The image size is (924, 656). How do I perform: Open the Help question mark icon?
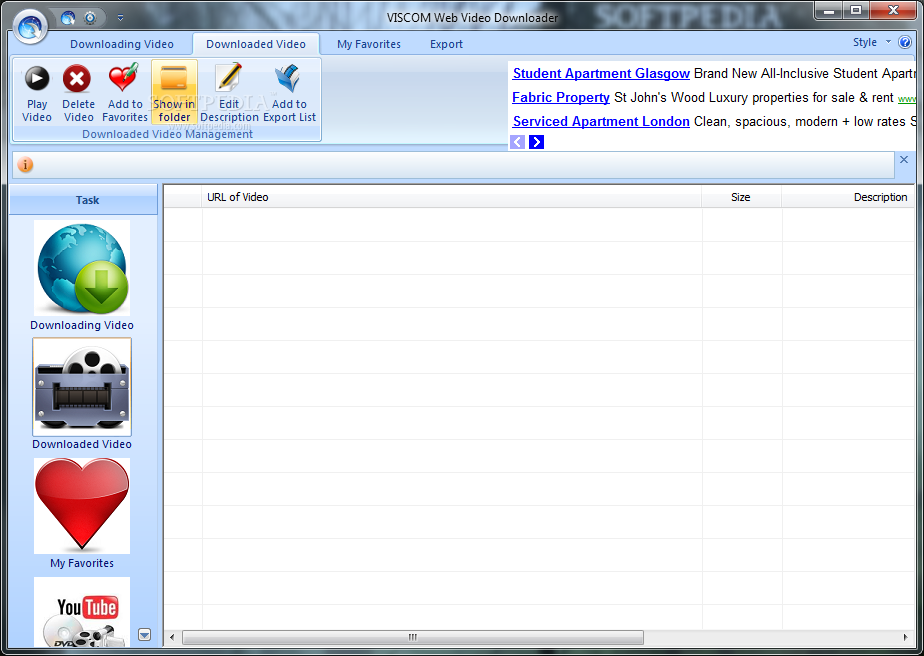[x=905, y=42]
